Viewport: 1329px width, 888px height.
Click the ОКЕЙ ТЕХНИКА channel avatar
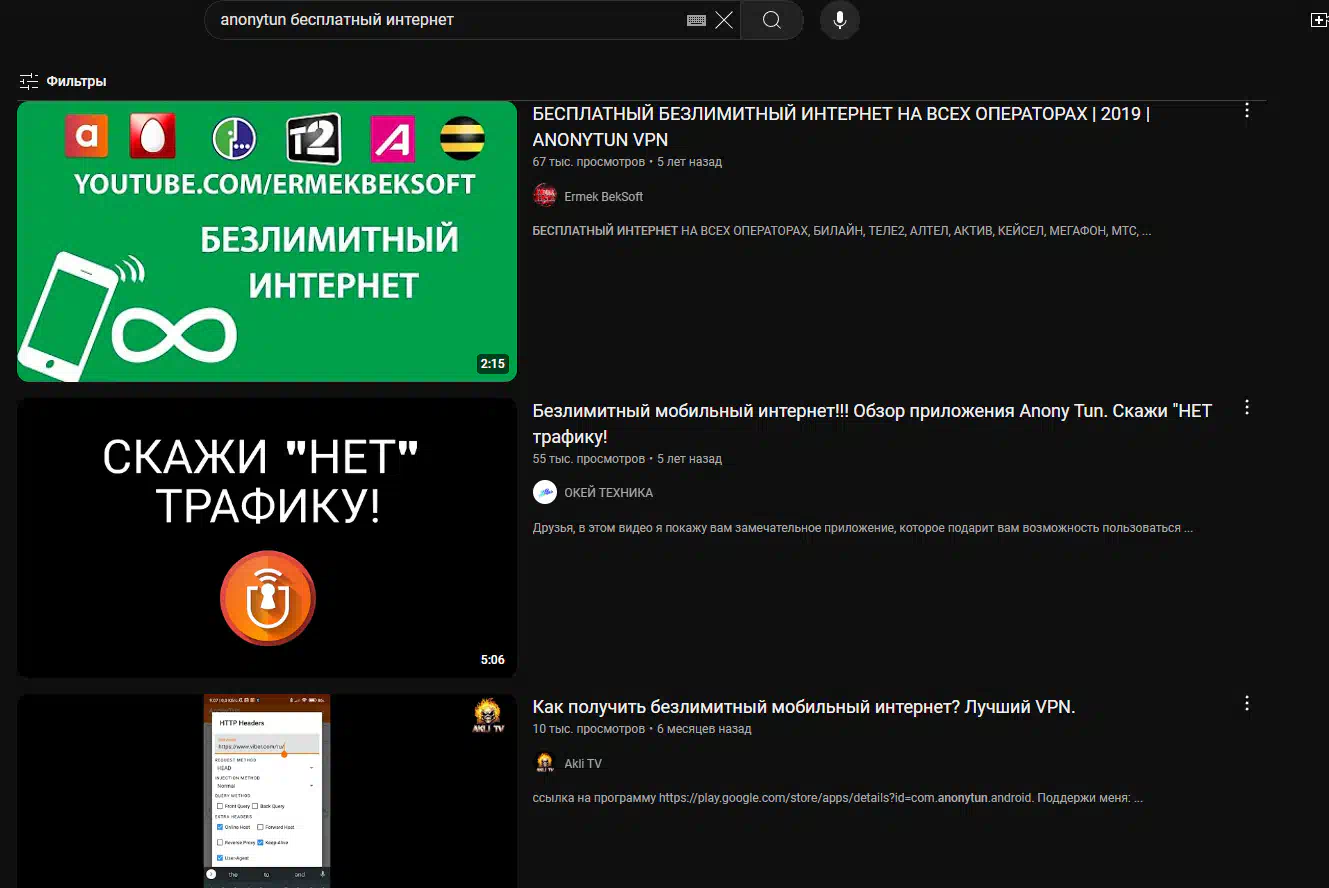tap(545, 492)
